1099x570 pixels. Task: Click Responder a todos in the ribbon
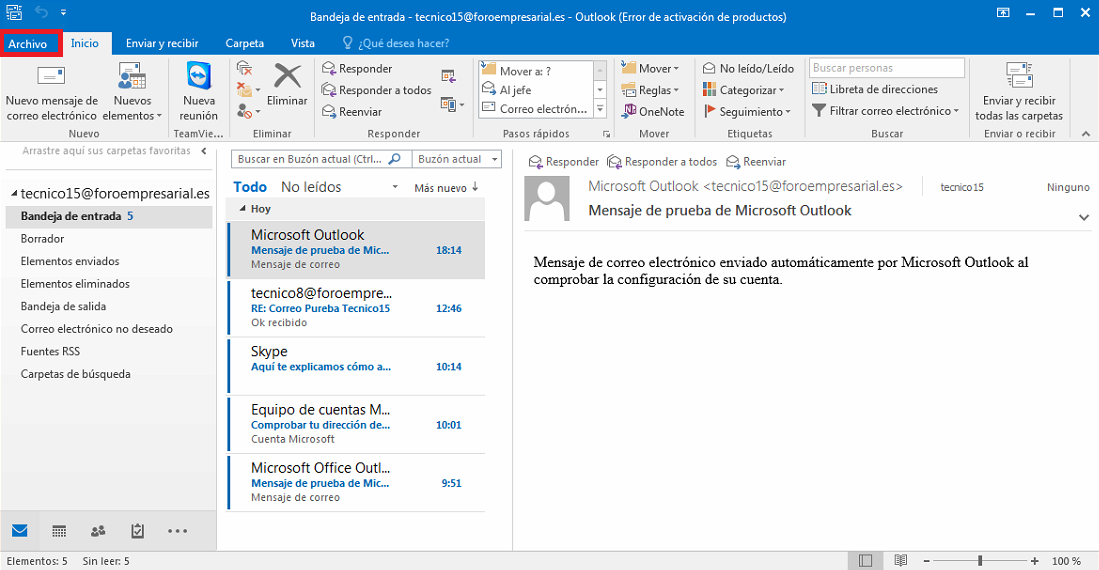tap(376, 90)
